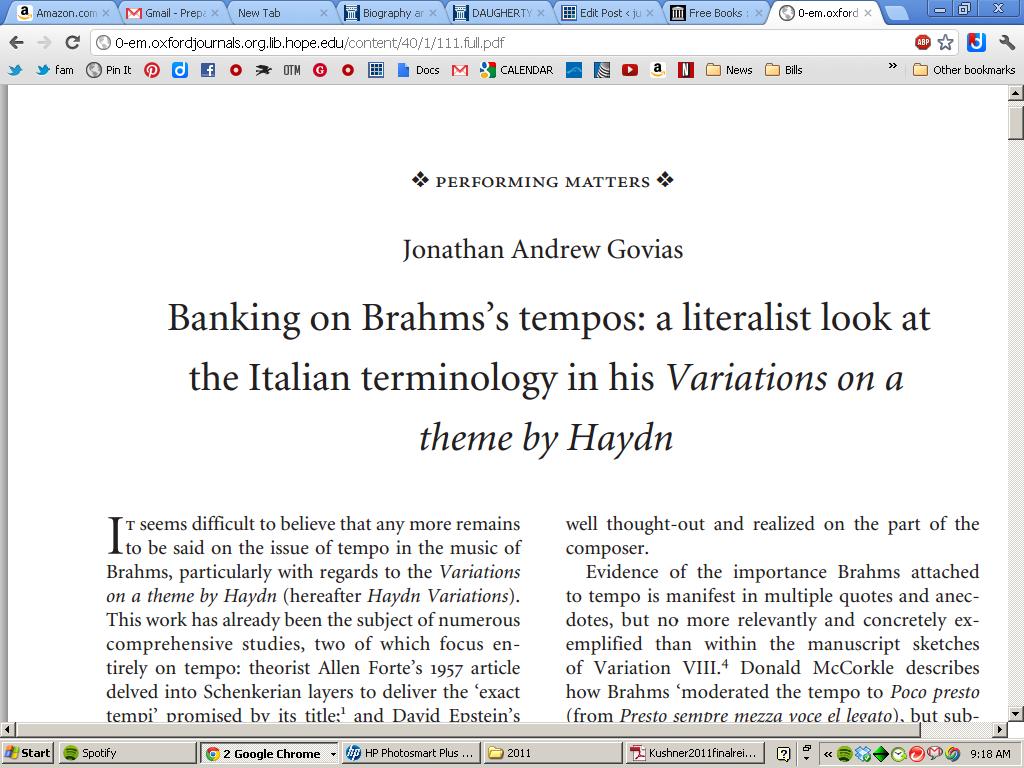Click the Pin It bookmarklet
The width and height of the screenshot is (1024, 768).
click(x=109, y=70)
